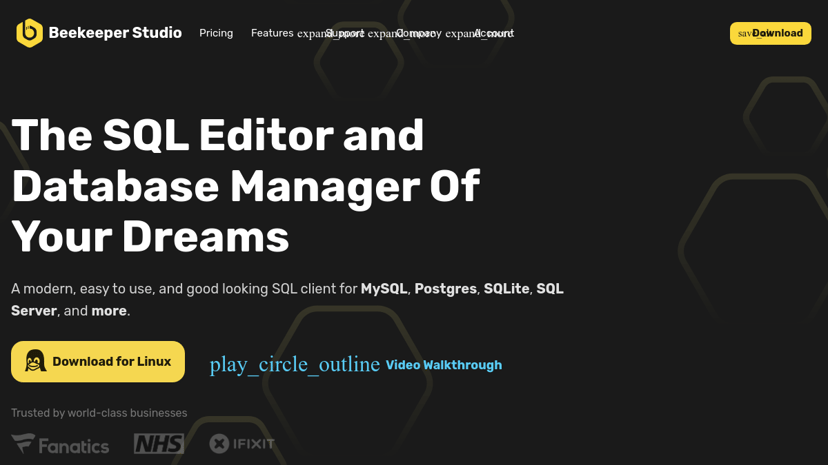Screen dimensions: 828x465
Task: Click Download for Linux button
Action: 98,362
